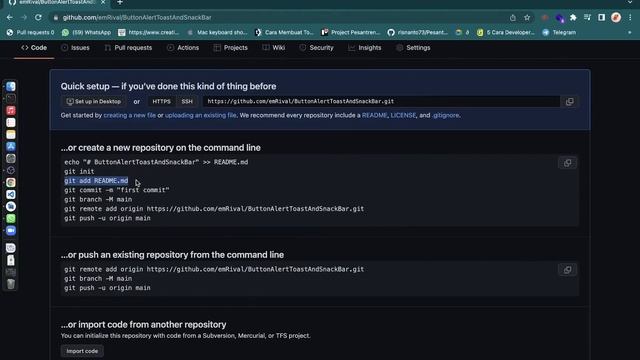Copy the push existing repository commands
This screenshot has width=640, height=360.
567,270
